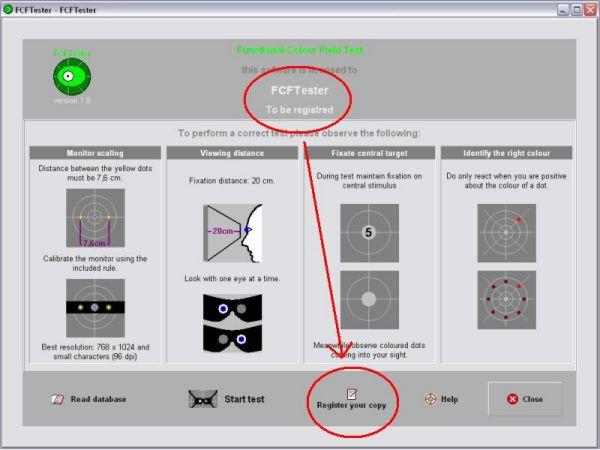Click the Start test button

point(227,399)
